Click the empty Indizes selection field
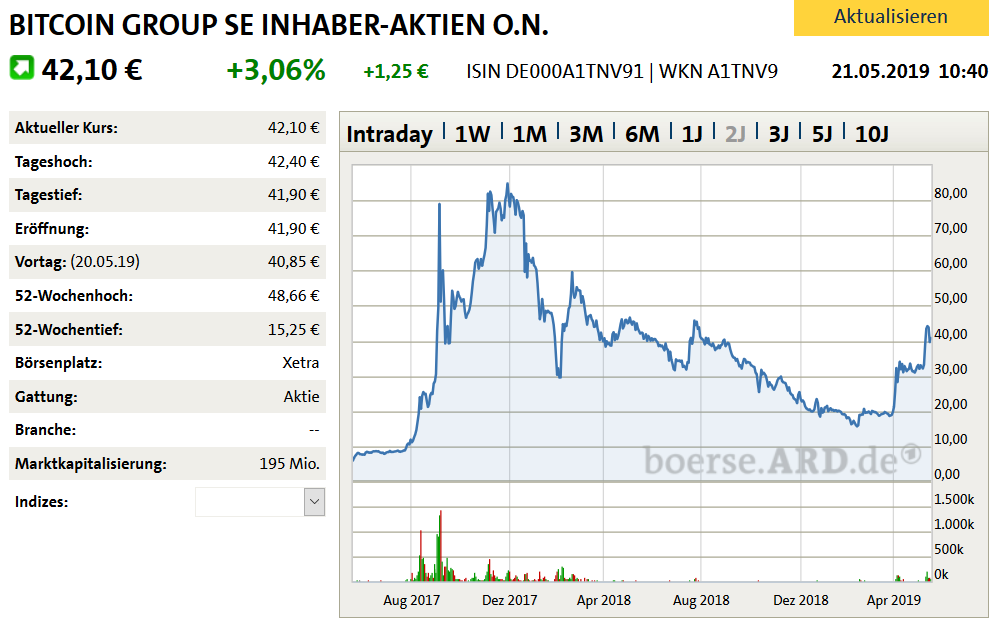This screenshot has height=632, width=1000. coord(250,502)
